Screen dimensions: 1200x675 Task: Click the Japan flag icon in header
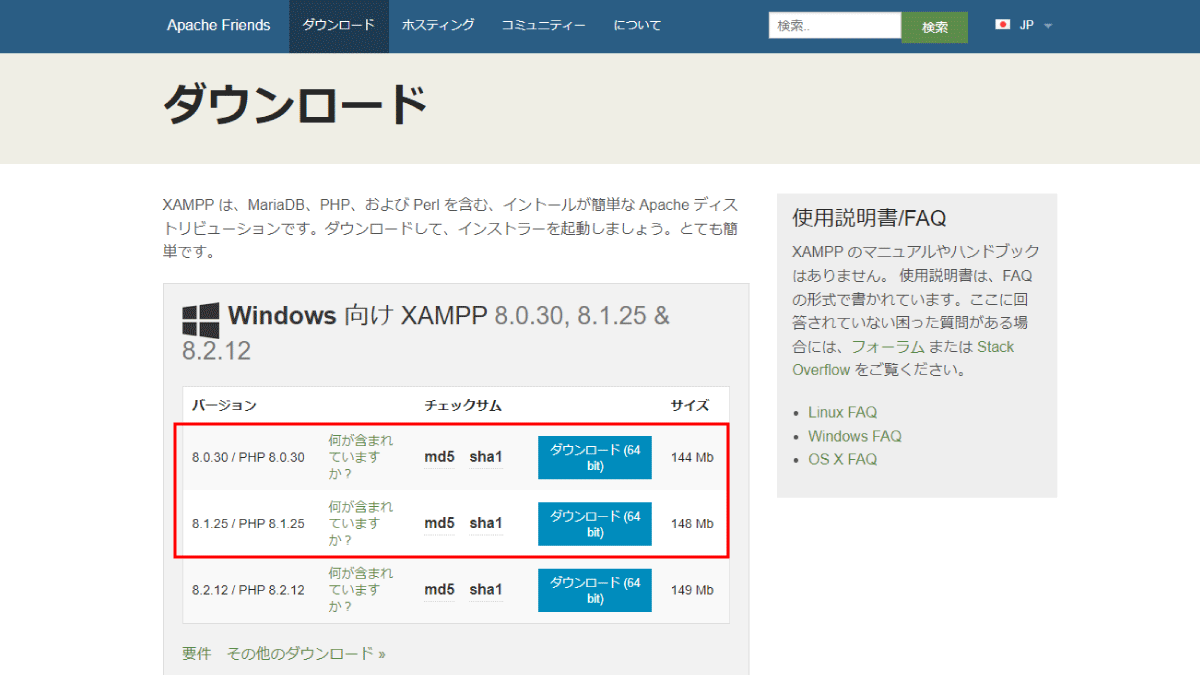coord(1003,25)
